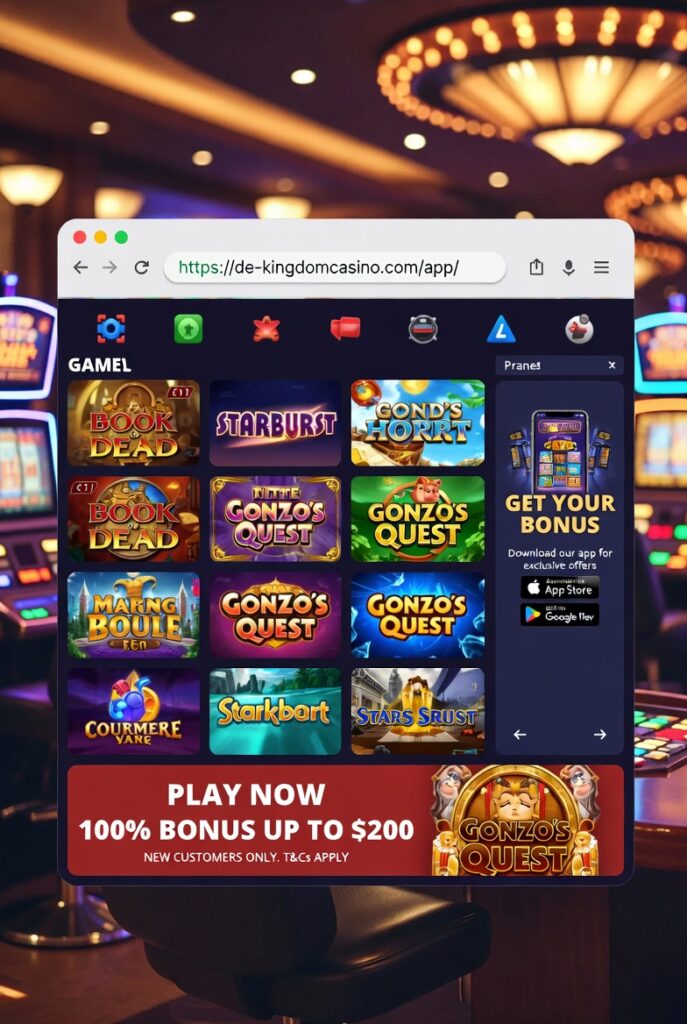This screenshot has width=687, height=1024.
Task: Click the blue gear icon in casino nav
Action: click(x=111, y=328)
